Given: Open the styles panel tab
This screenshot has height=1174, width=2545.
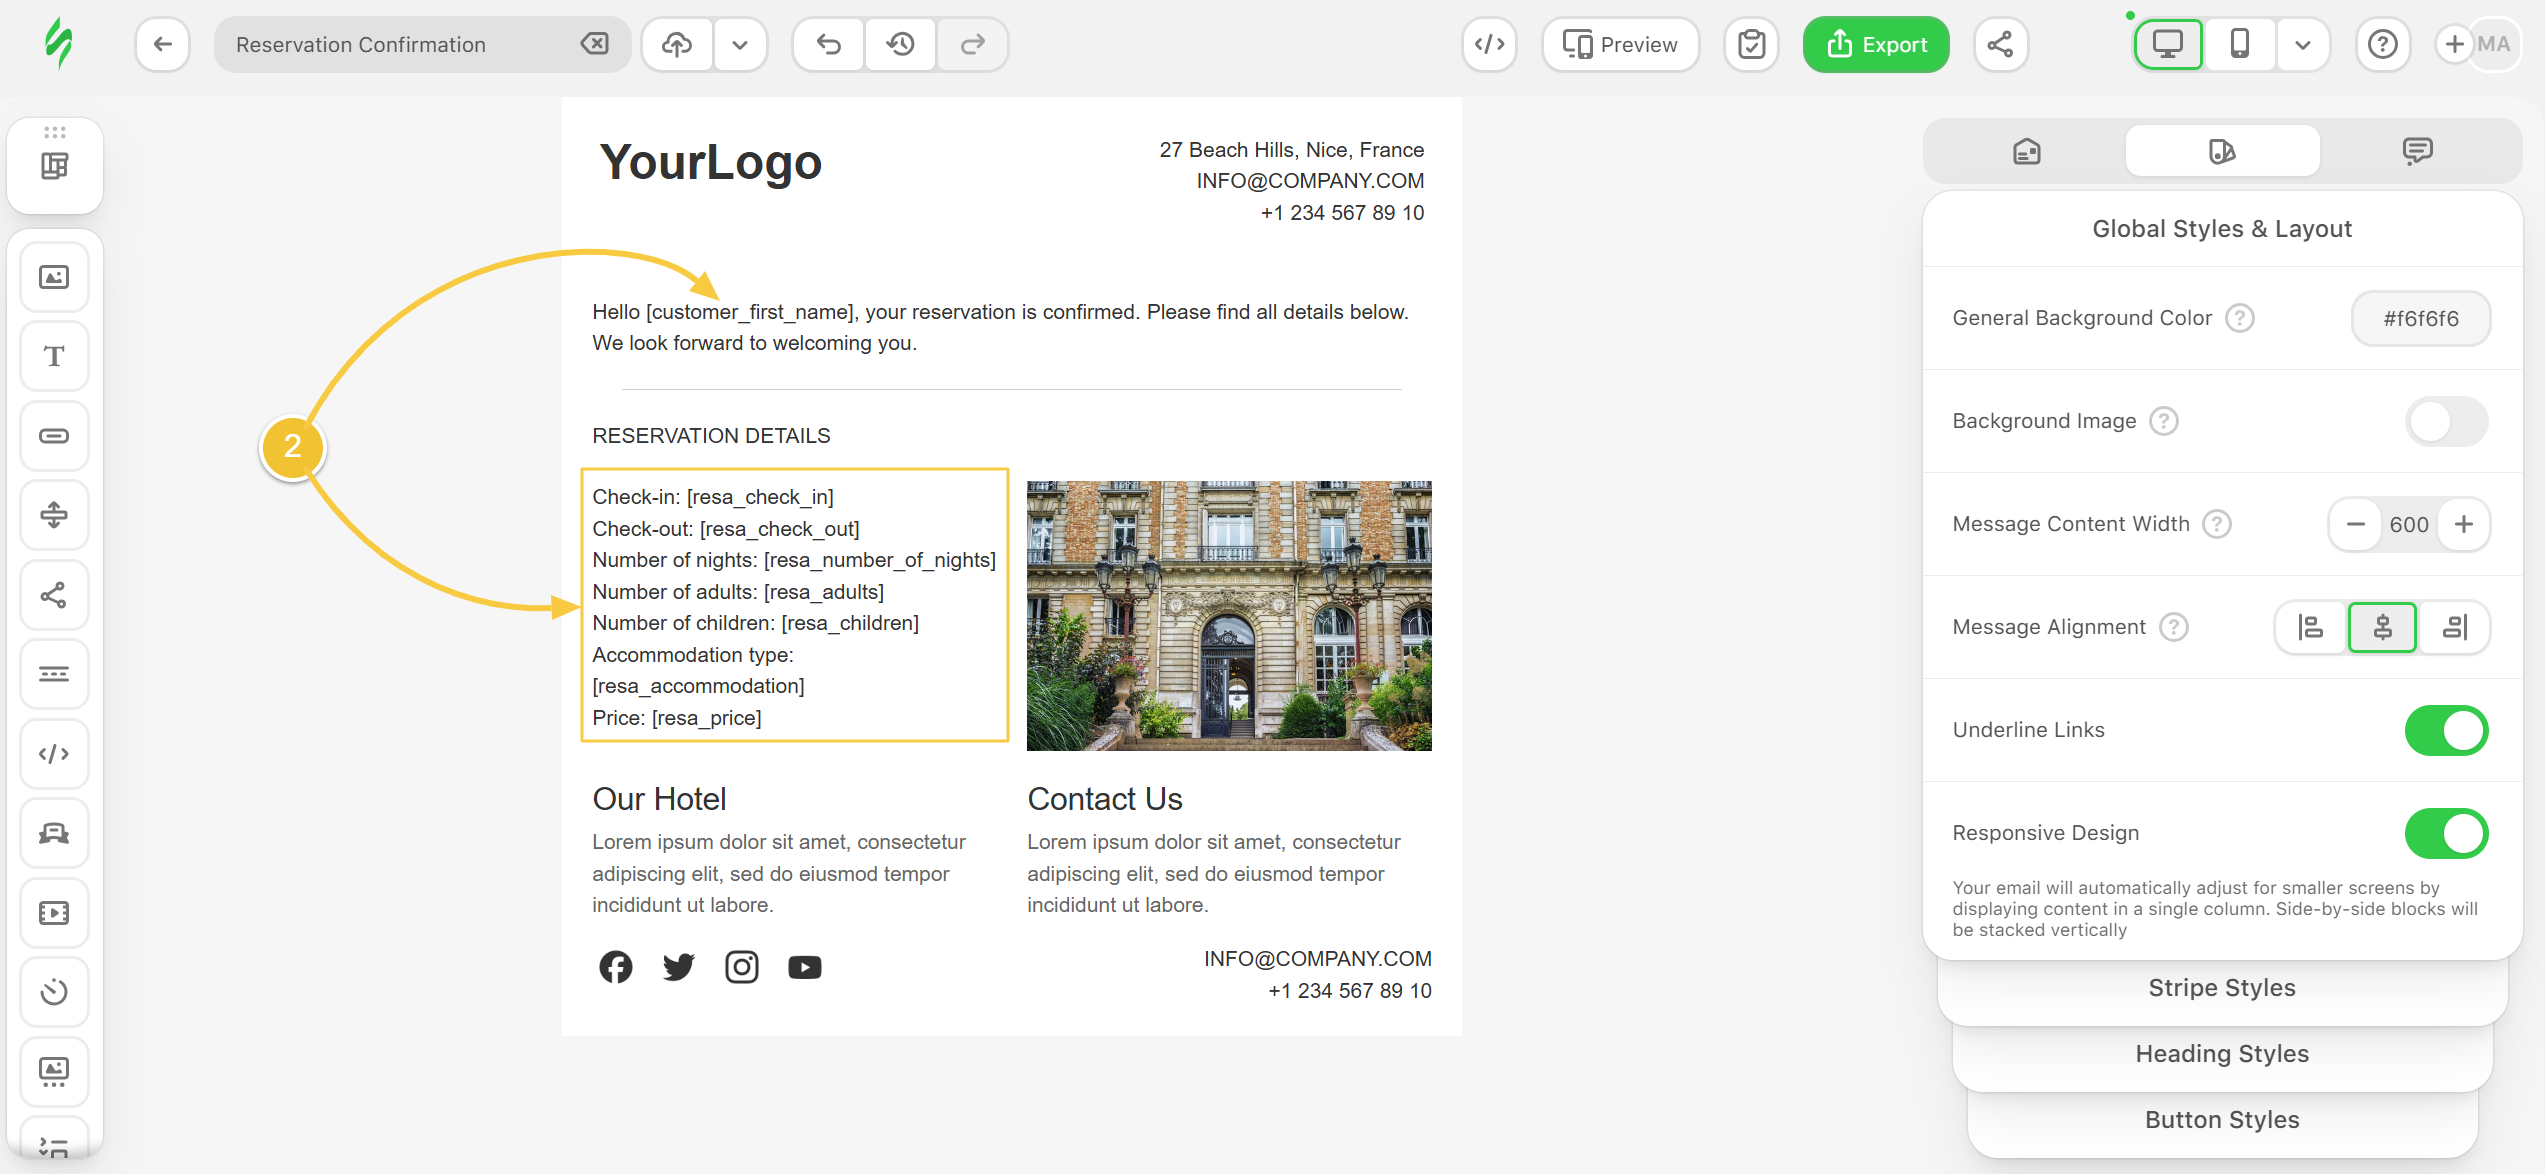Looking at the screenshot, I should coord(2222,151).
